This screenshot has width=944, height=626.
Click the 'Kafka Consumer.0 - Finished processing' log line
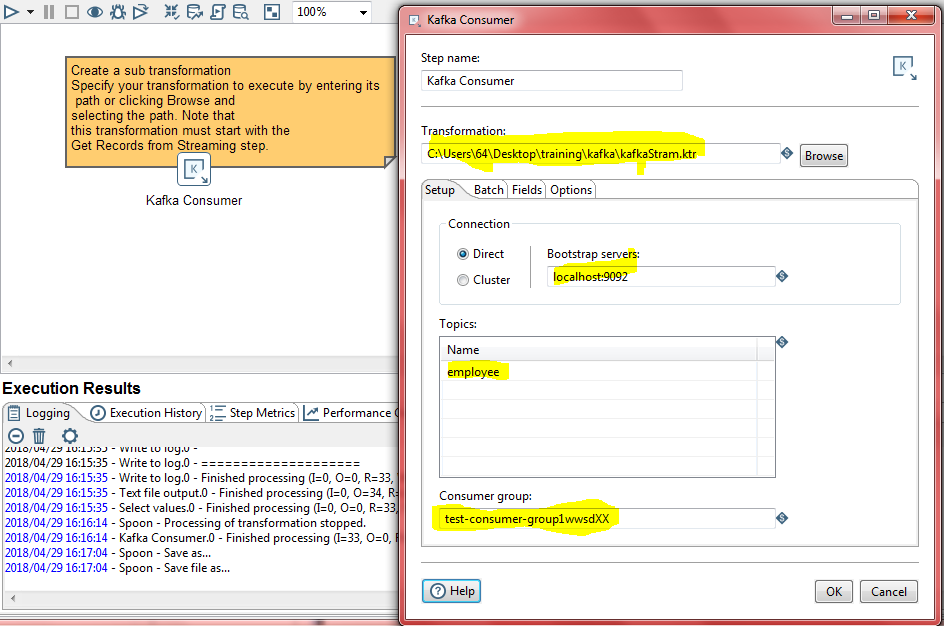pyautogui.click(x=202, y=538)
